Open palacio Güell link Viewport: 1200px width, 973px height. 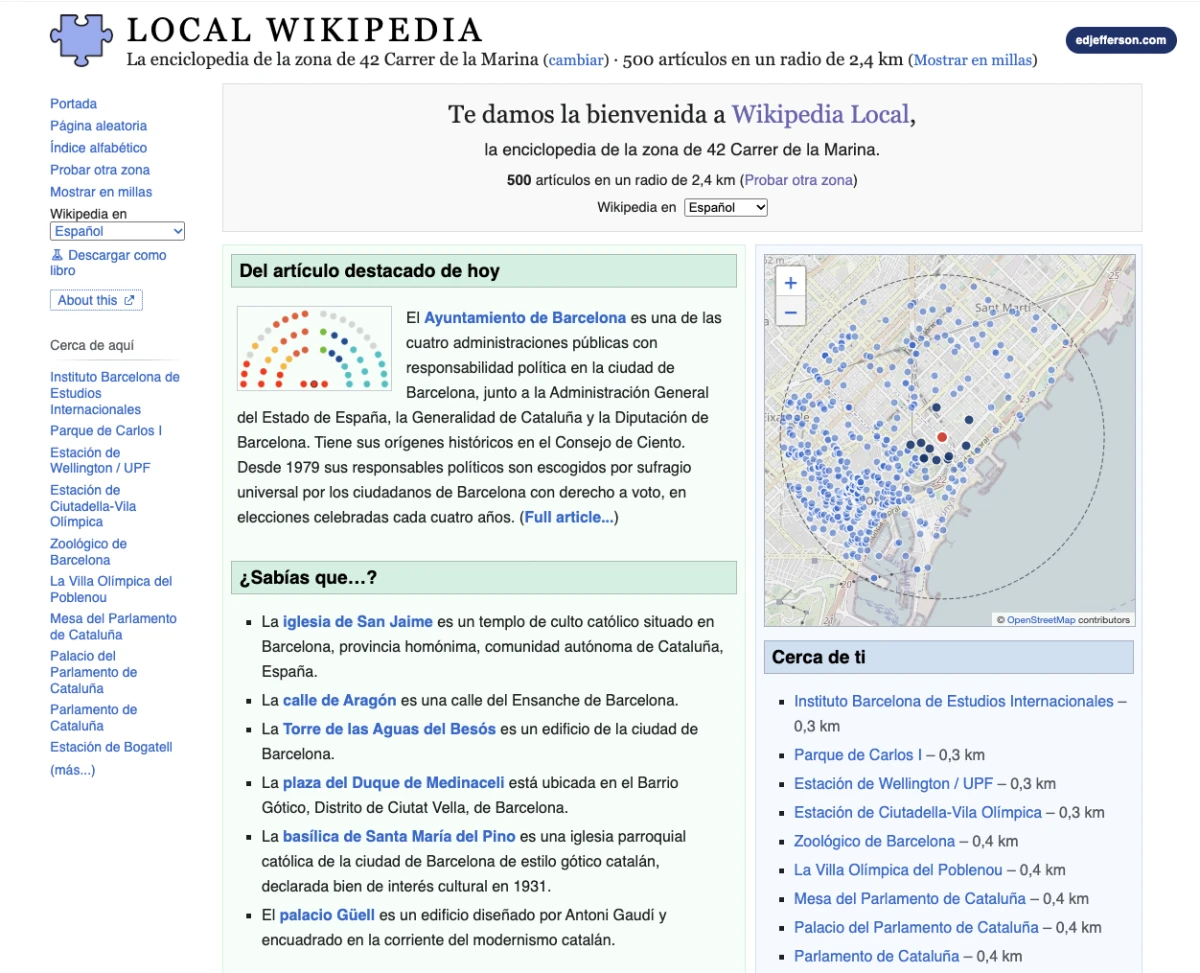(x=327, y=915)
